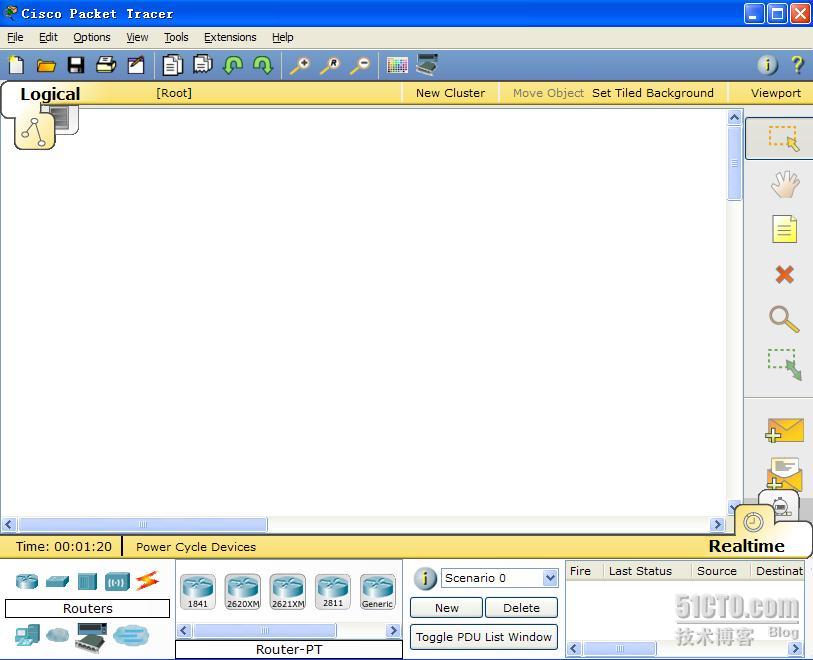Select the Custom Made Devices icon
Screen dimensions: 813x660
tap(91, 637)
